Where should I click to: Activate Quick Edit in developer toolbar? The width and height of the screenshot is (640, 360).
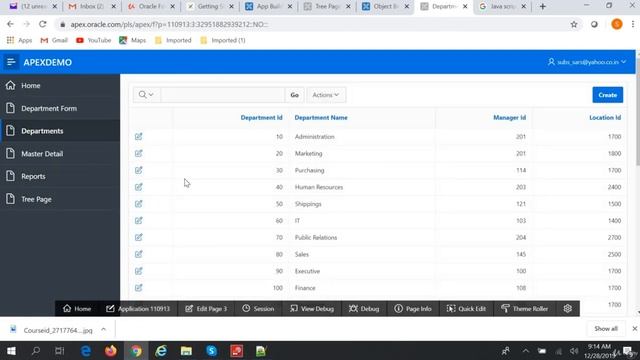[466, 309]
